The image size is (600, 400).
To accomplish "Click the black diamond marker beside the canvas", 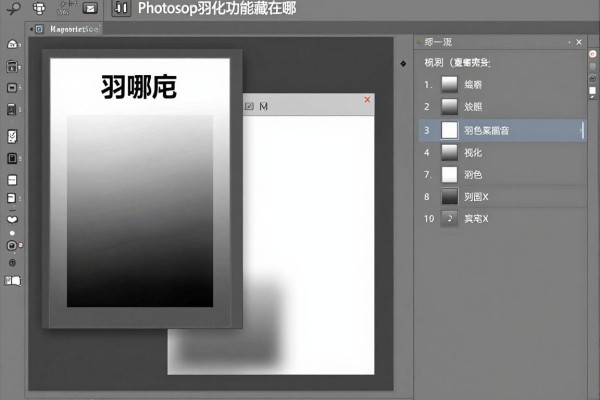I will (403, 64).
